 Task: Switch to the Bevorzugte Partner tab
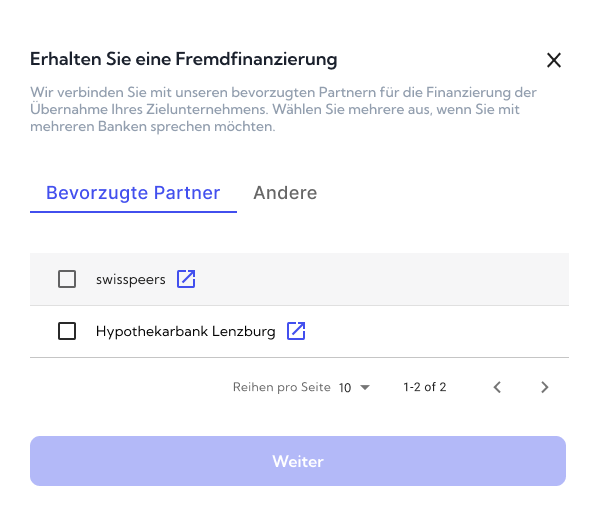click(133, 193)
